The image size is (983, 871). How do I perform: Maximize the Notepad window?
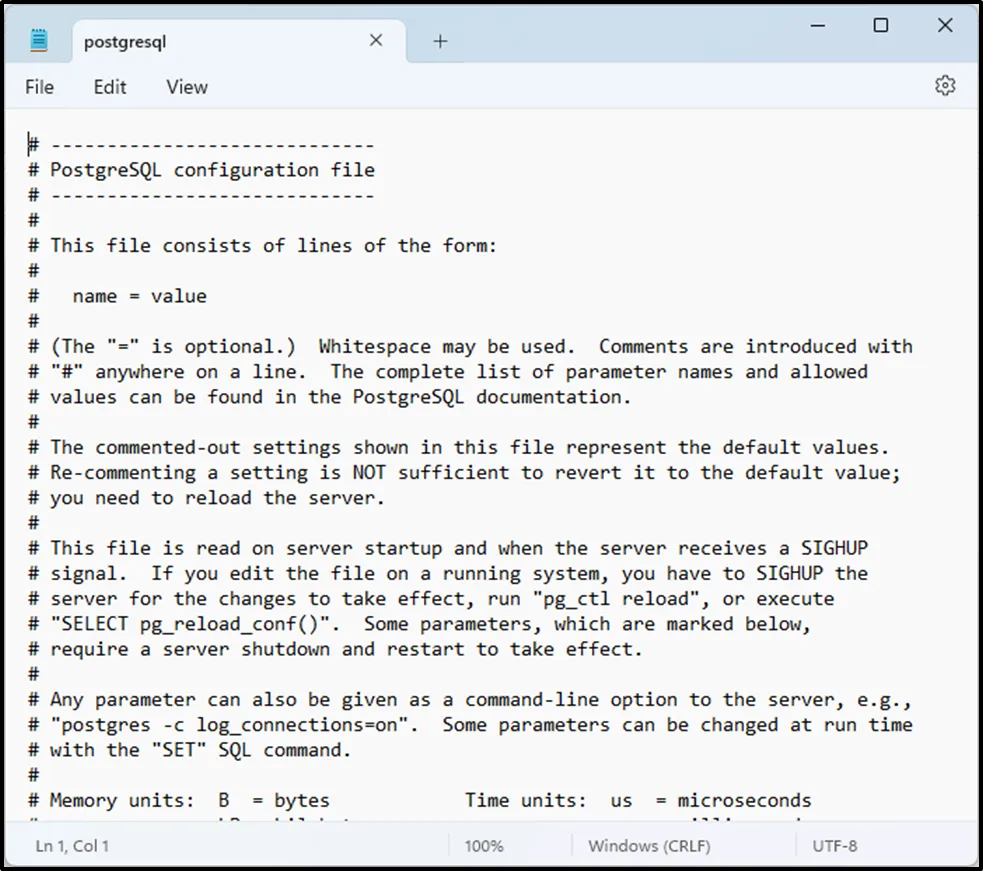click(880, 26)
